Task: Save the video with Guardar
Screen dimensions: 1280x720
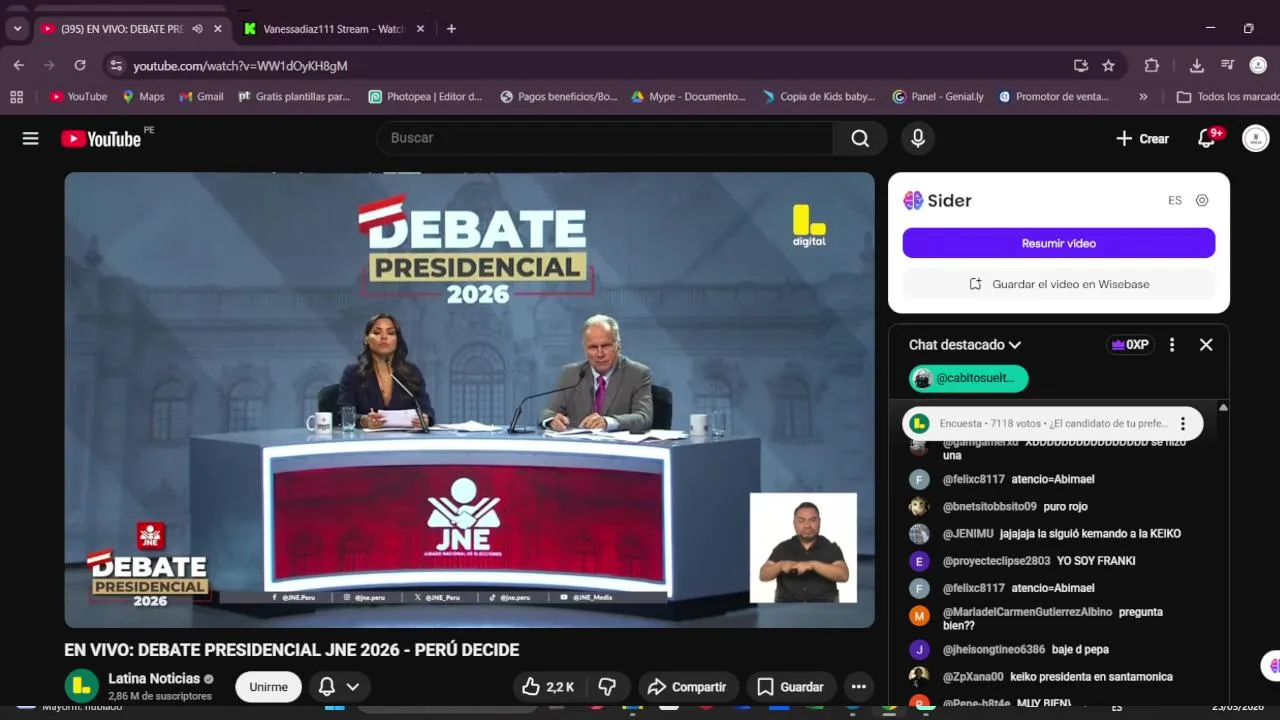Action: (x=791, y=687)
